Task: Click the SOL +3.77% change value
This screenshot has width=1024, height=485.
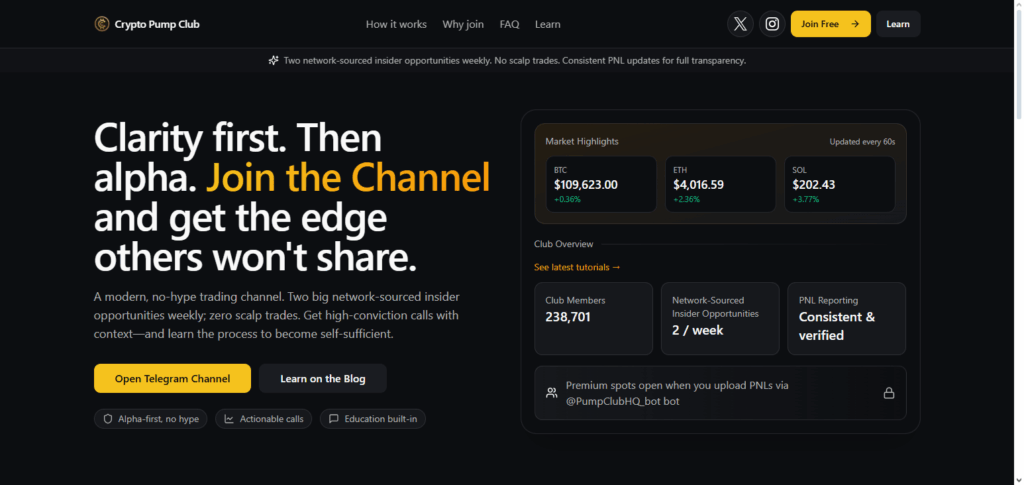Action: (805, 199)
